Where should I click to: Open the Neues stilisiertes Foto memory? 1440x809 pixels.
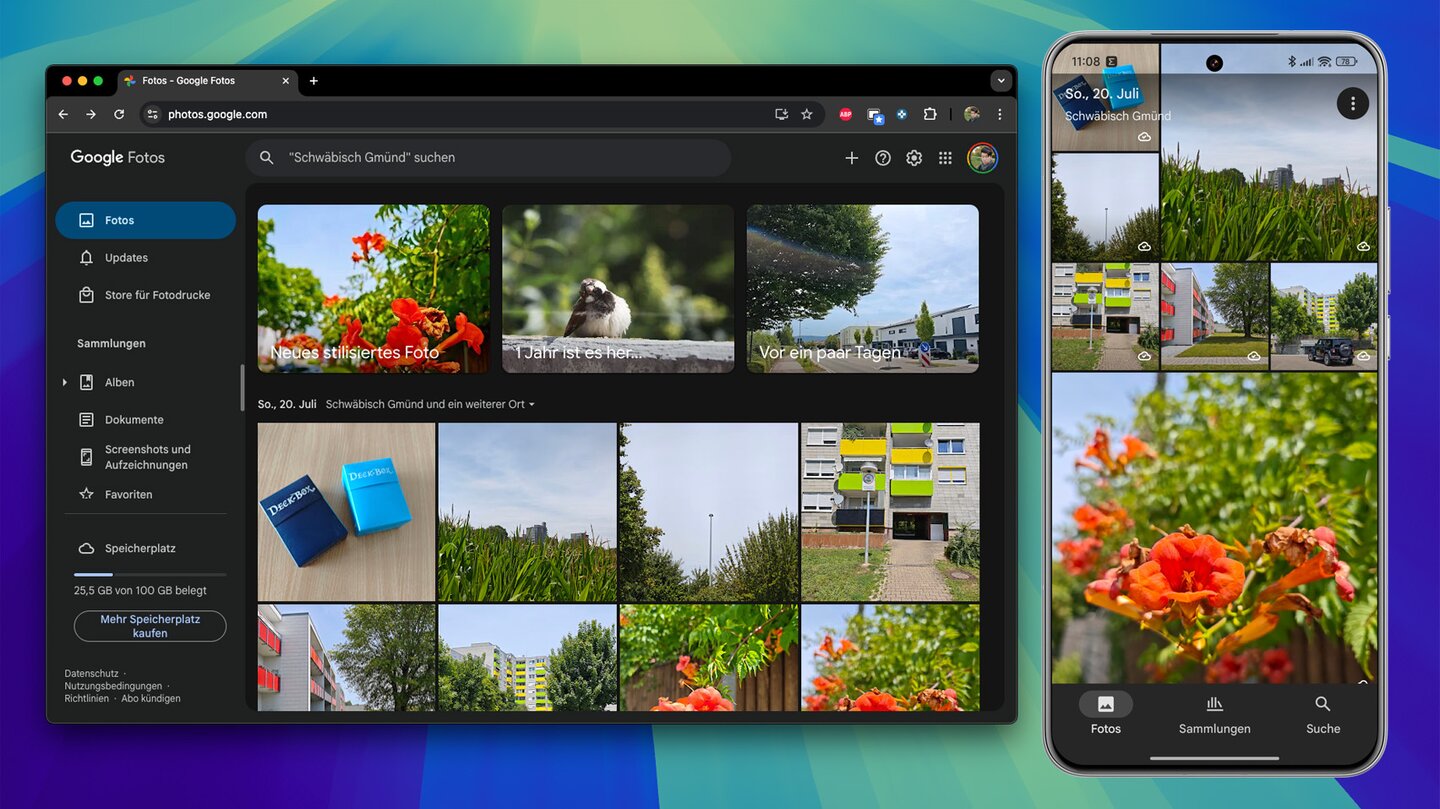point(374,289)
